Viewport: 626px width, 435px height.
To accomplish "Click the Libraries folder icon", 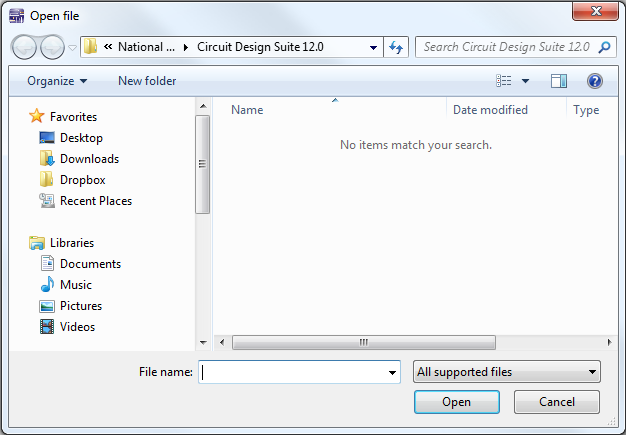I will [x=37, y=243].
